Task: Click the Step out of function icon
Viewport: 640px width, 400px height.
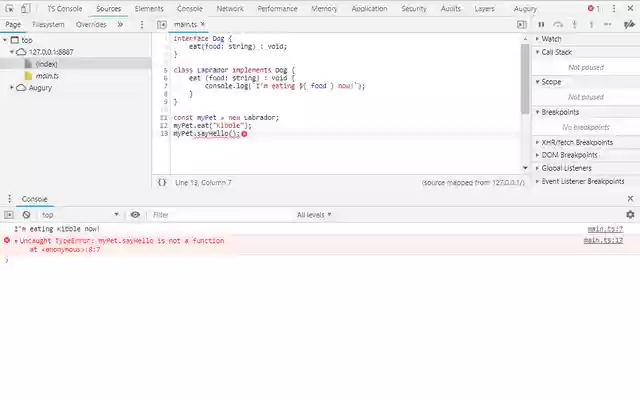Action: tap(591, 24)
